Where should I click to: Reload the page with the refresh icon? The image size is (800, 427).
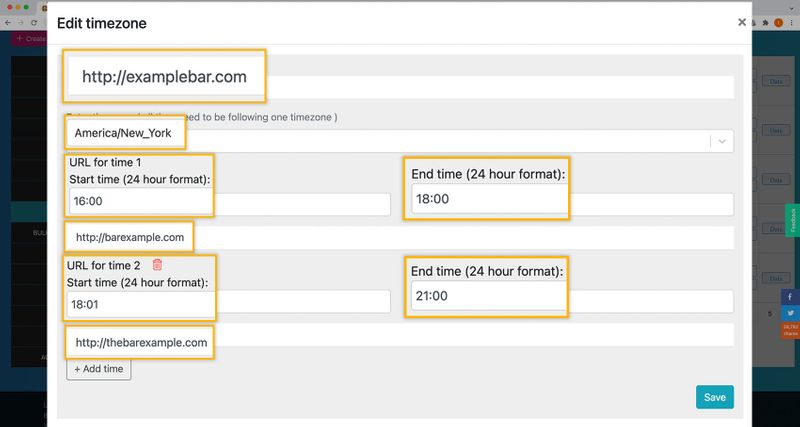click(x=36, y=21)
